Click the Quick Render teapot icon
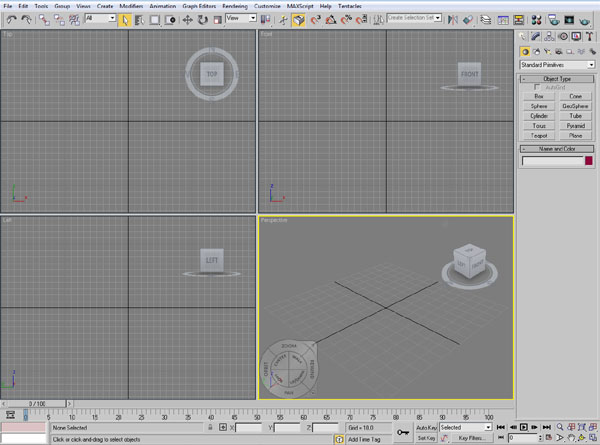 pos(584,20)
